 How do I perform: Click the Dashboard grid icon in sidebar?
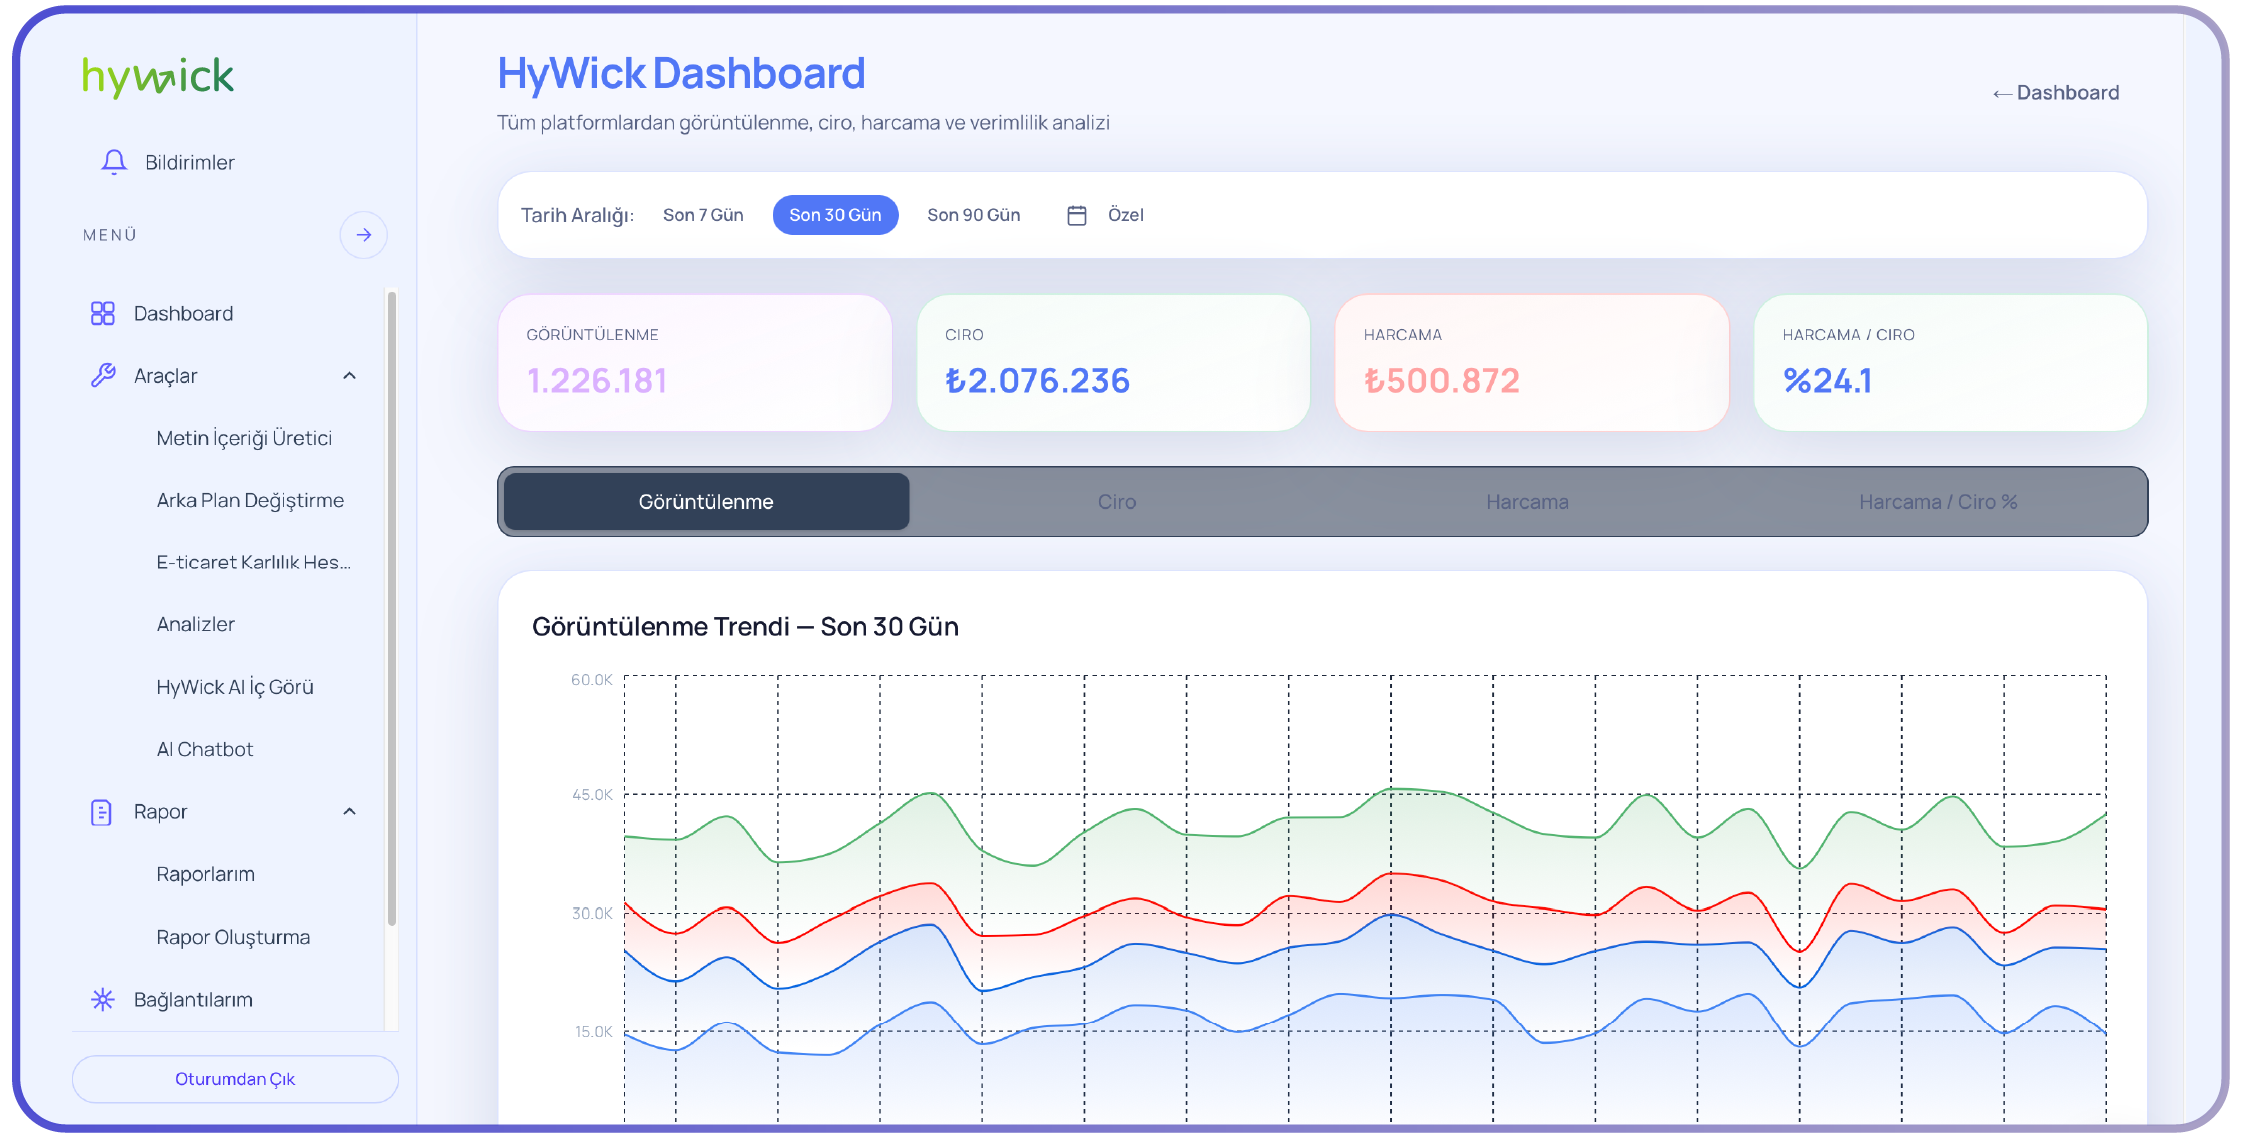pos(102,314)
